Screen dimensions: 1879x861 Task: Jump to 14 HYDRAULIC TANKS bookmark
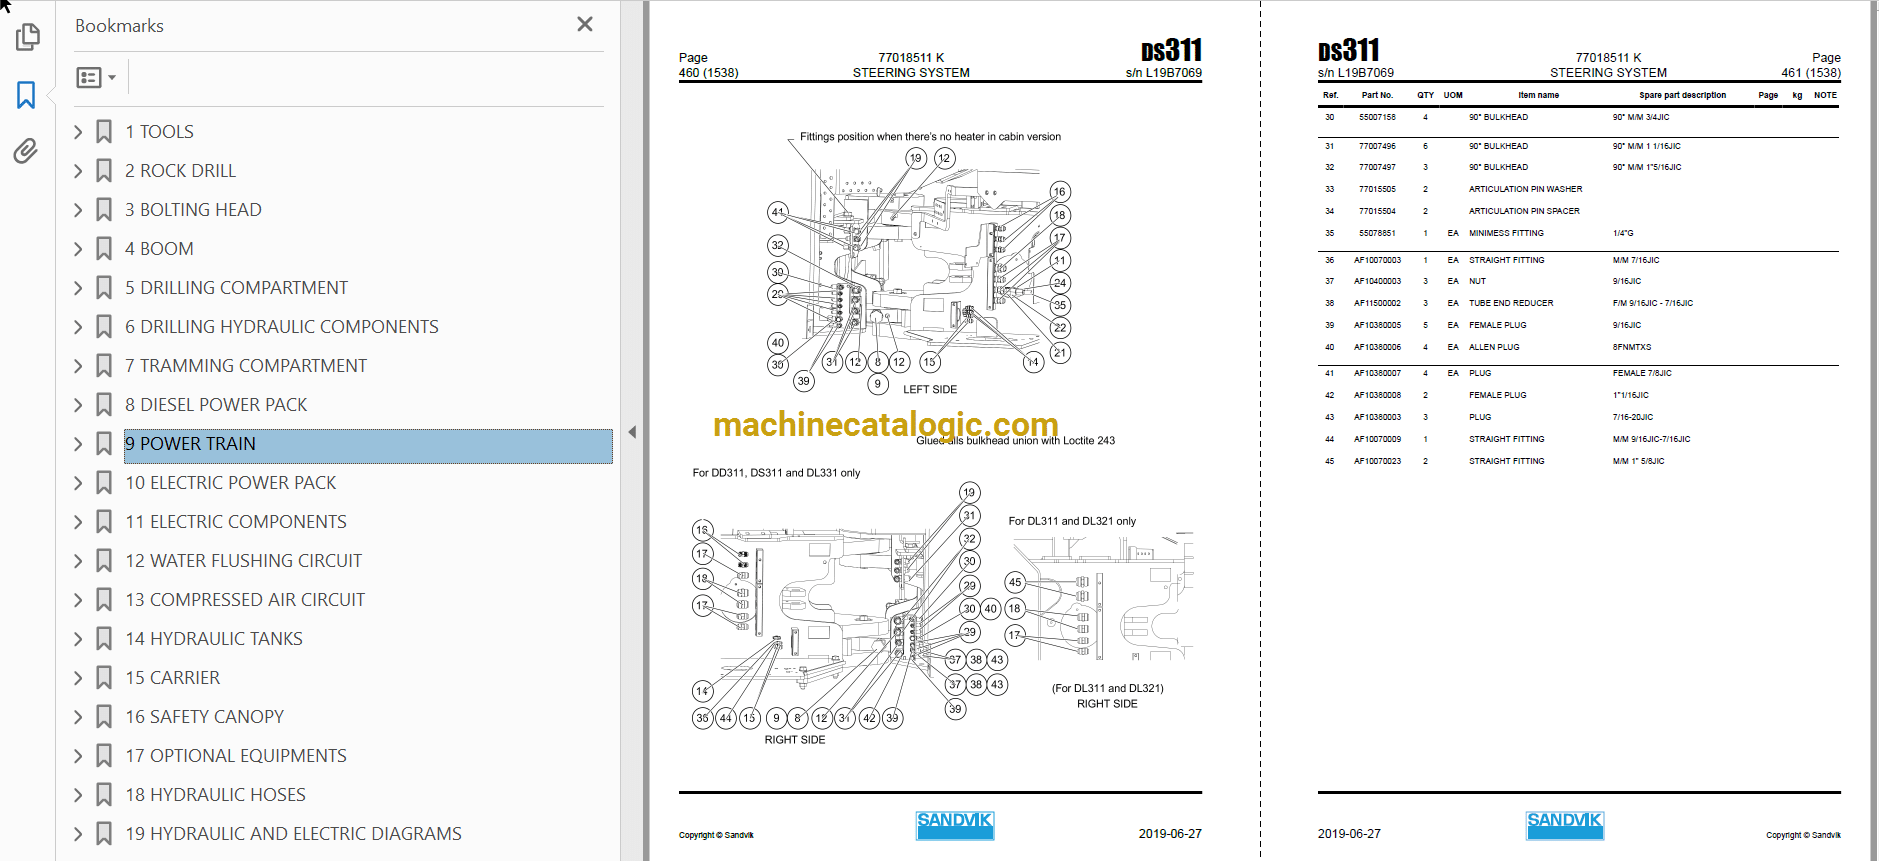[x=214, y=639]
